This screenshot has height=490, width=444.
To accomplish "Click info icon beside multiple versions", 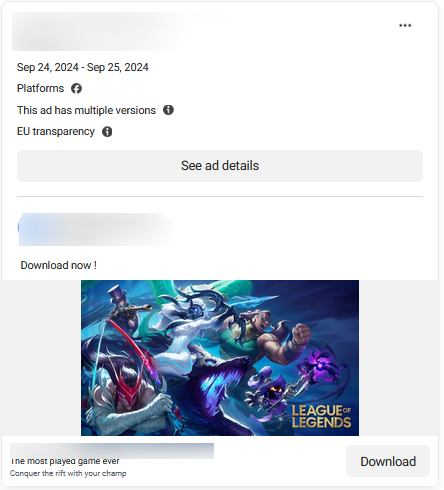I will click(x=168, y=110).
